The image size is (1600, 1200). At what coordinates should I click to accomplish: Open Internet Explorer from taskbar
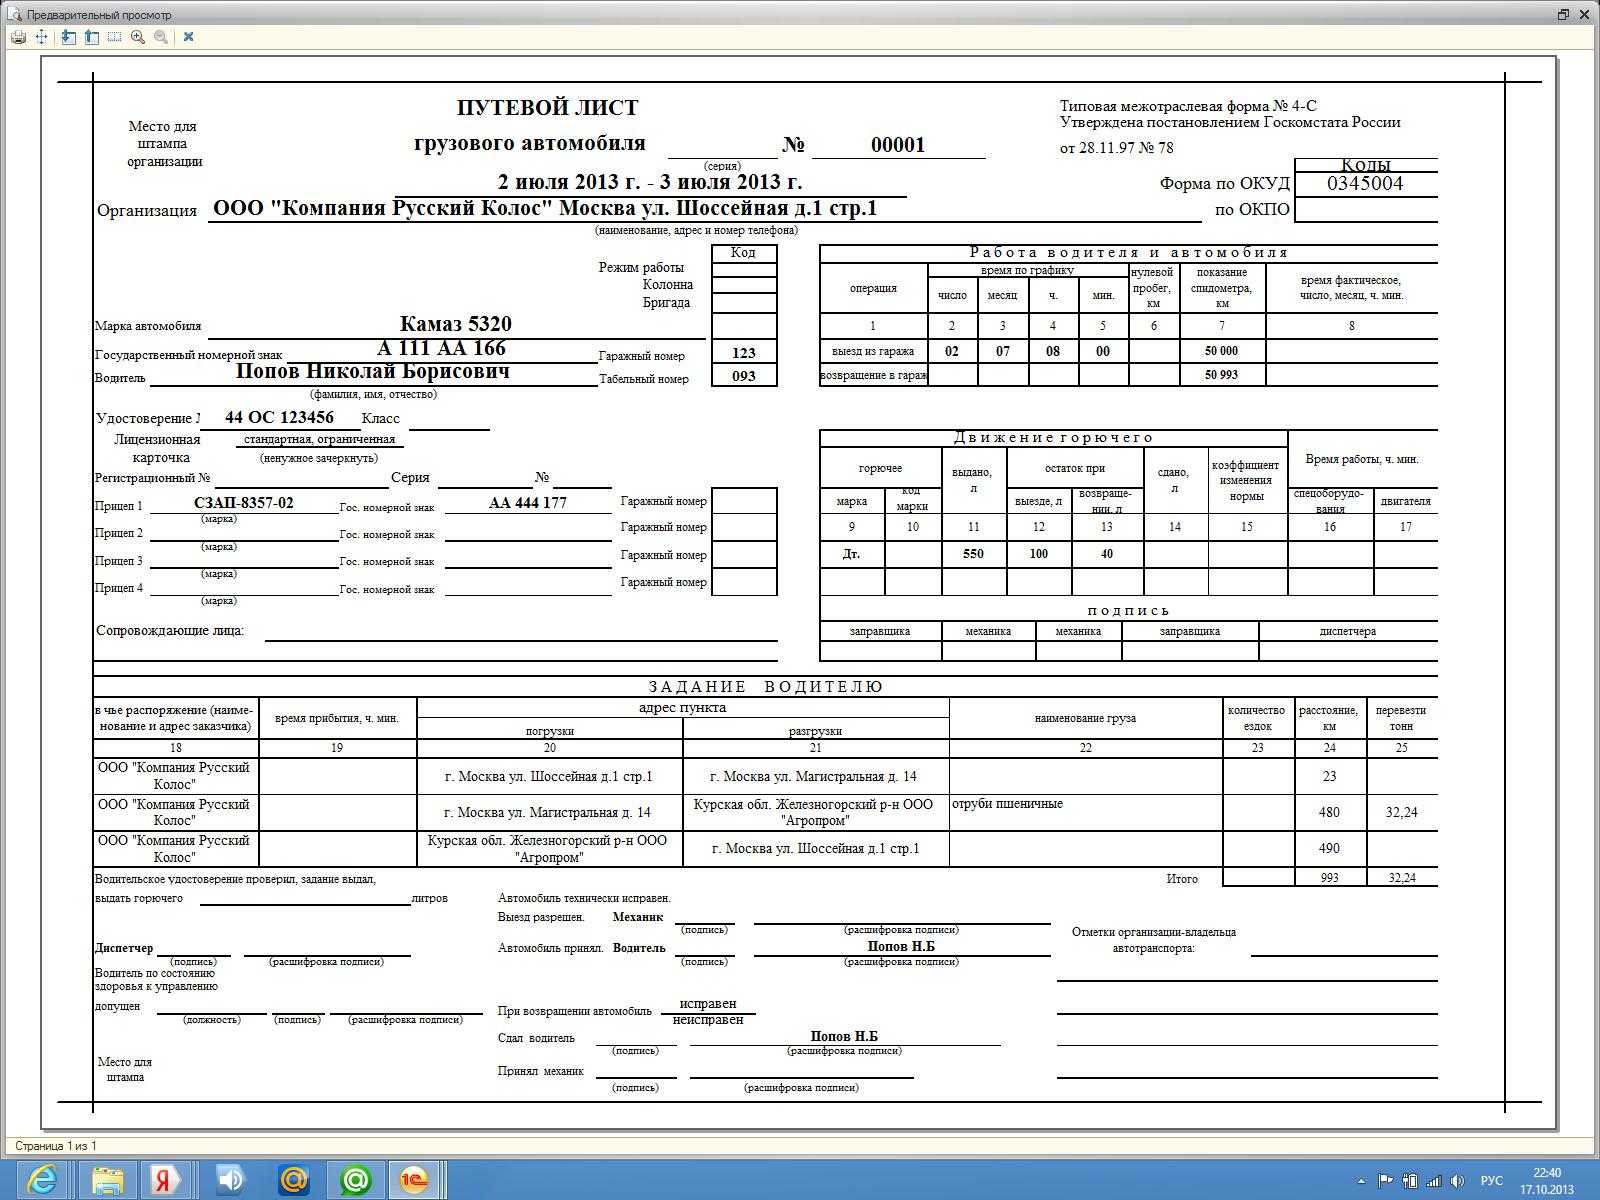(42, 1180)
